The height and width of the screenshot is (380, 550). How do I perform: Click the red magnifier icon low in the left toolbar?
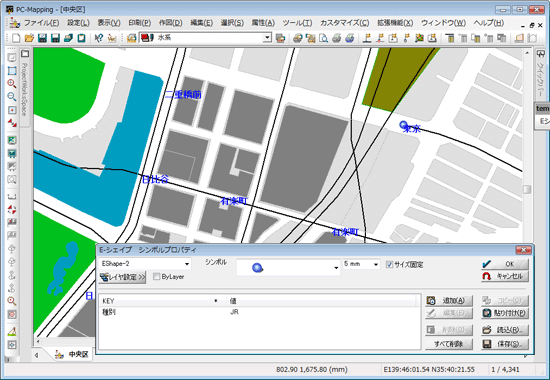click(12, 301)
